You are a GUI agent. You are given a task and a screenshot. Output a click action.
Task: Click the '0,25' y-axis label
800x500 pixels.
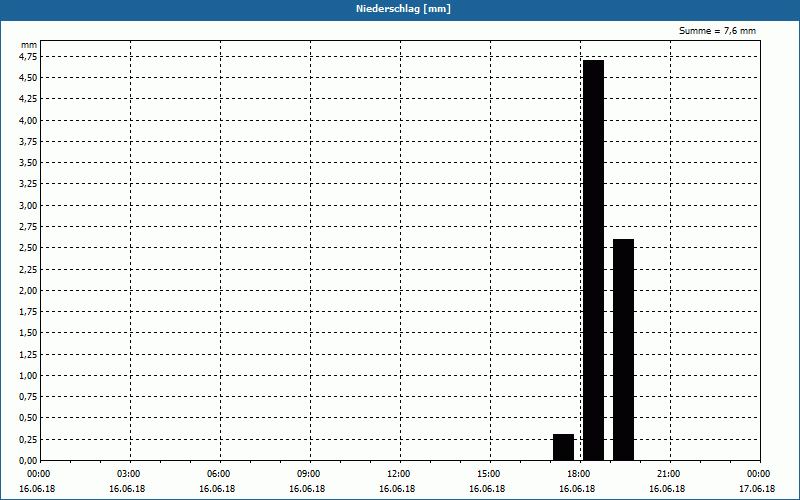28,439
